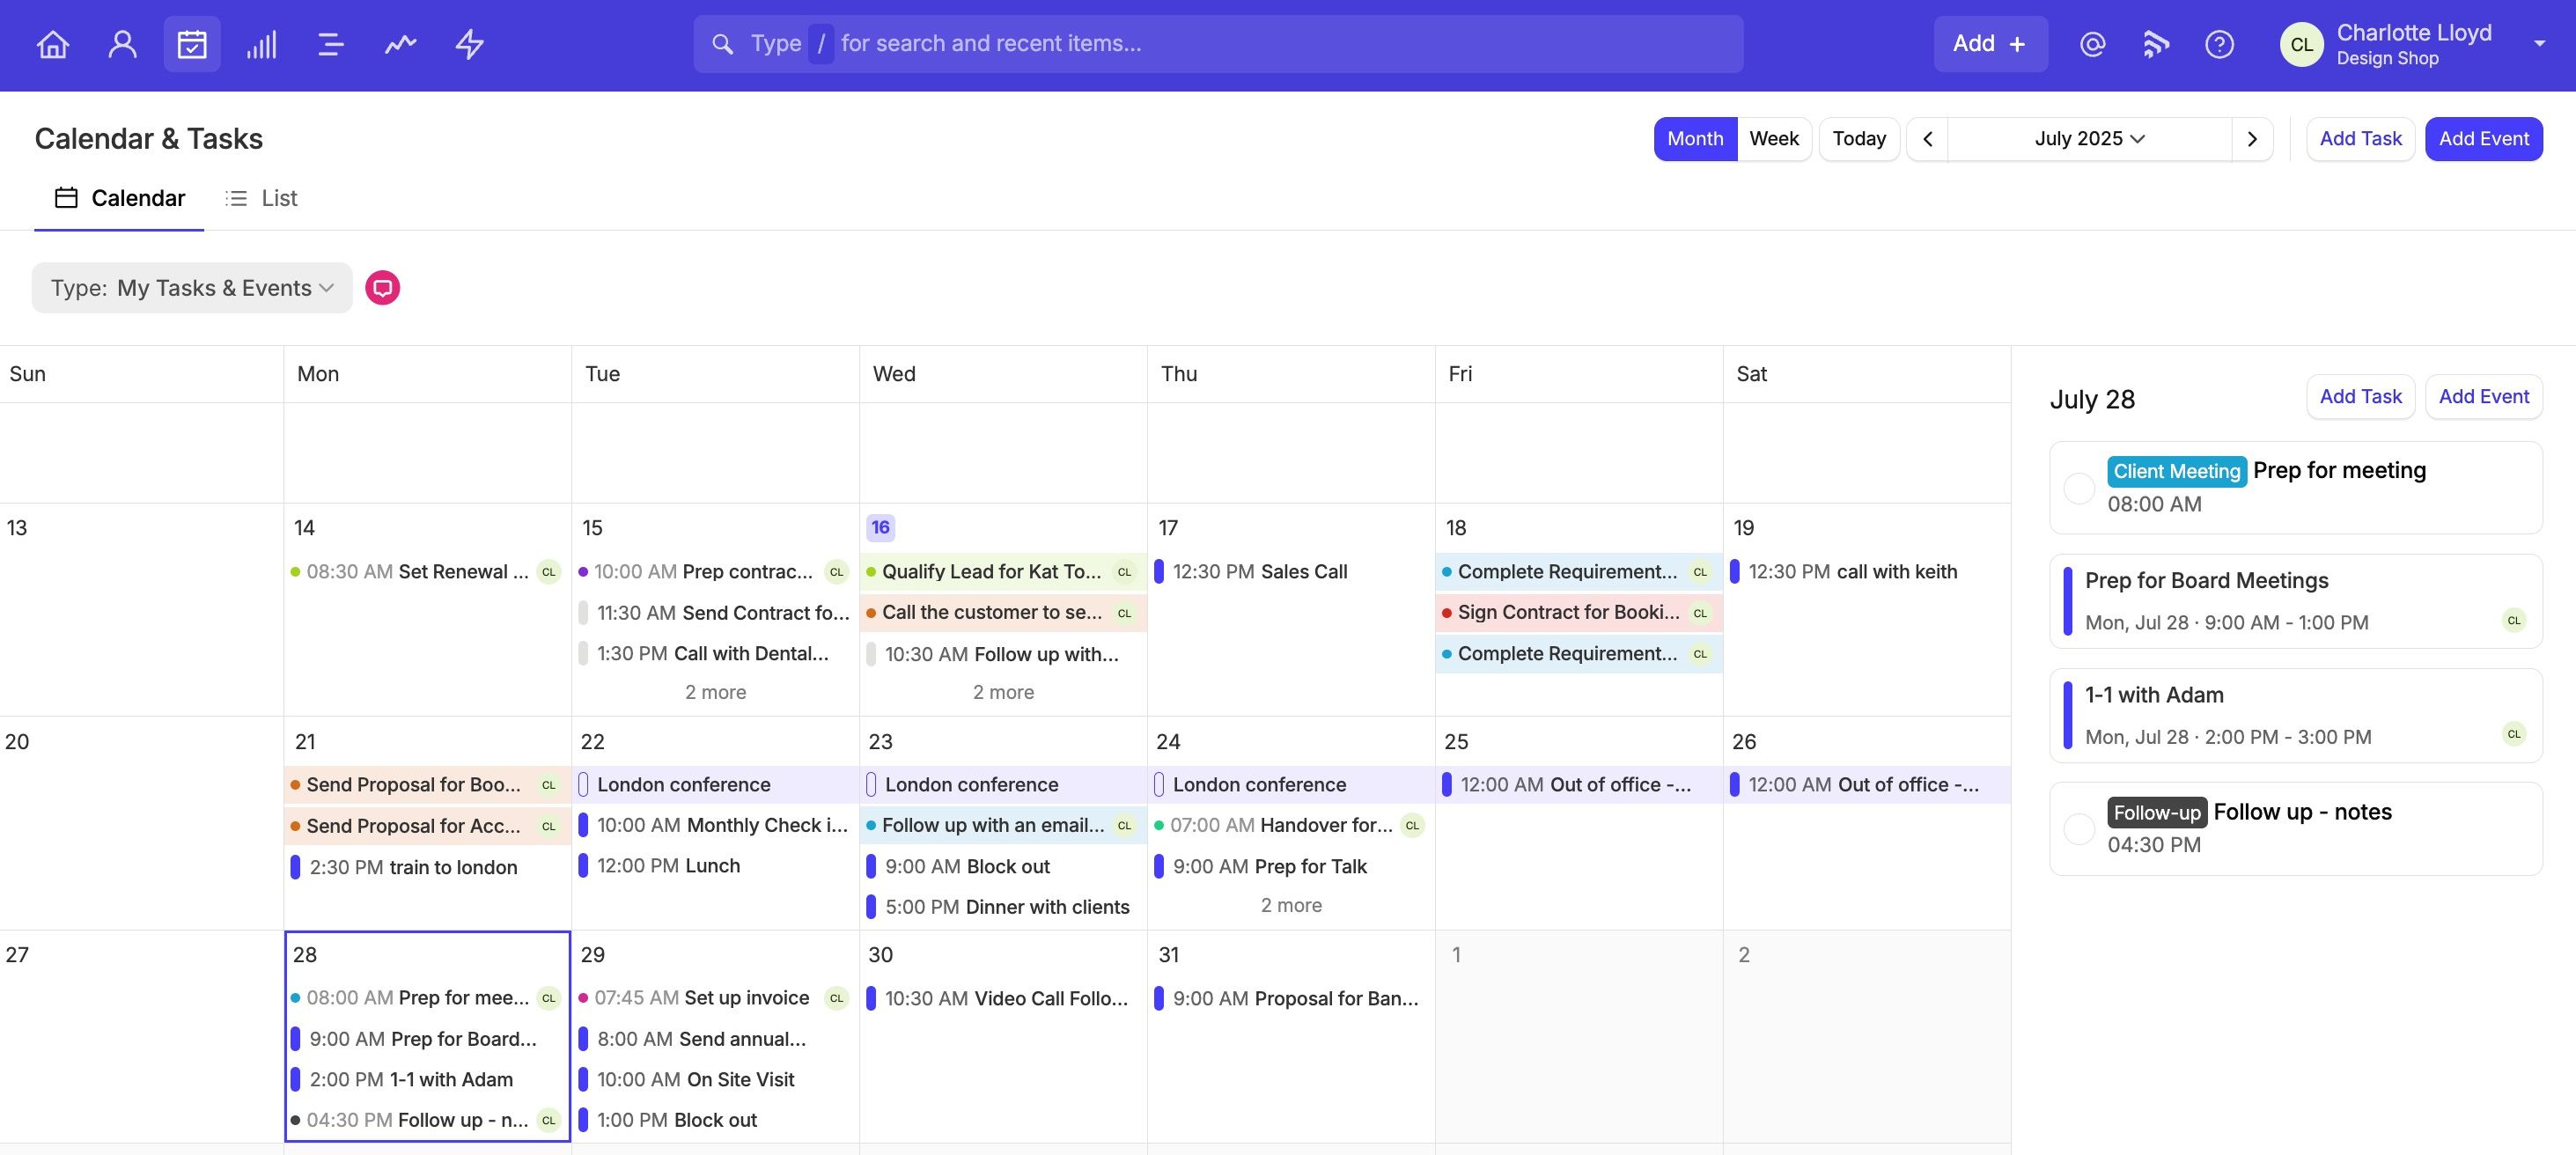Open the user account dropdown arrow
The height and width of the screenshot is (1155, 2576).
click(2539, 44)
